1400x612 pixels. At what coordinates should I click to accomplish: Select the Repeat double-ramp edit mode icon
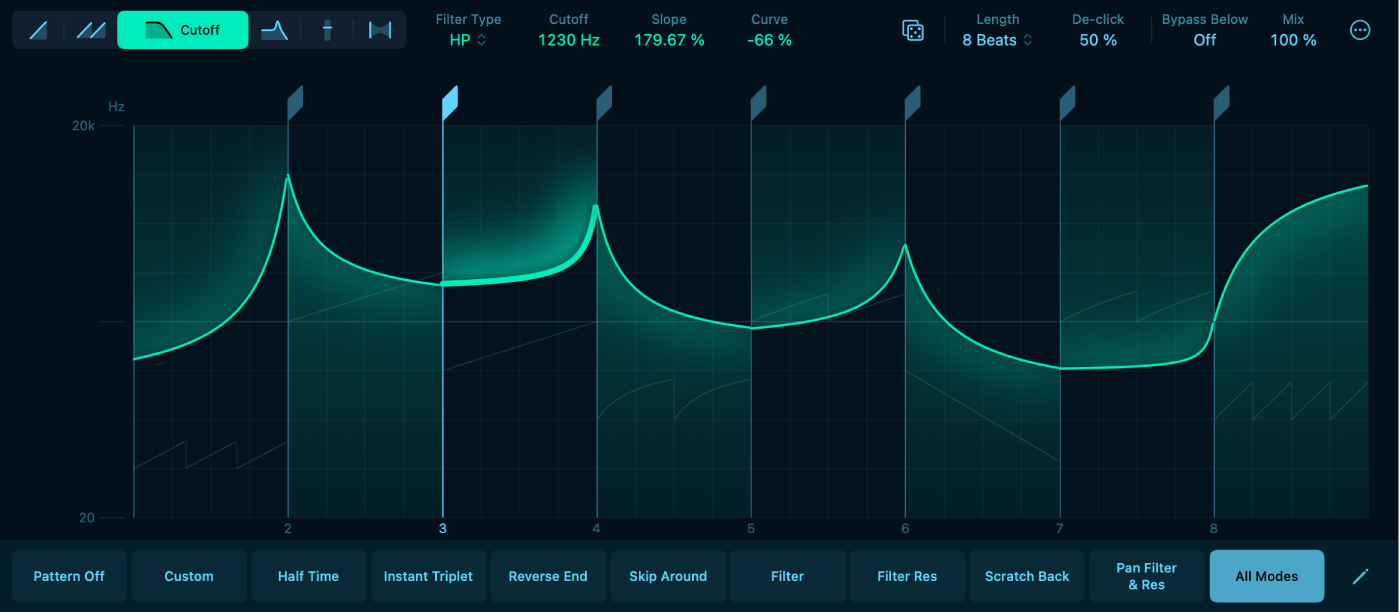91,30
